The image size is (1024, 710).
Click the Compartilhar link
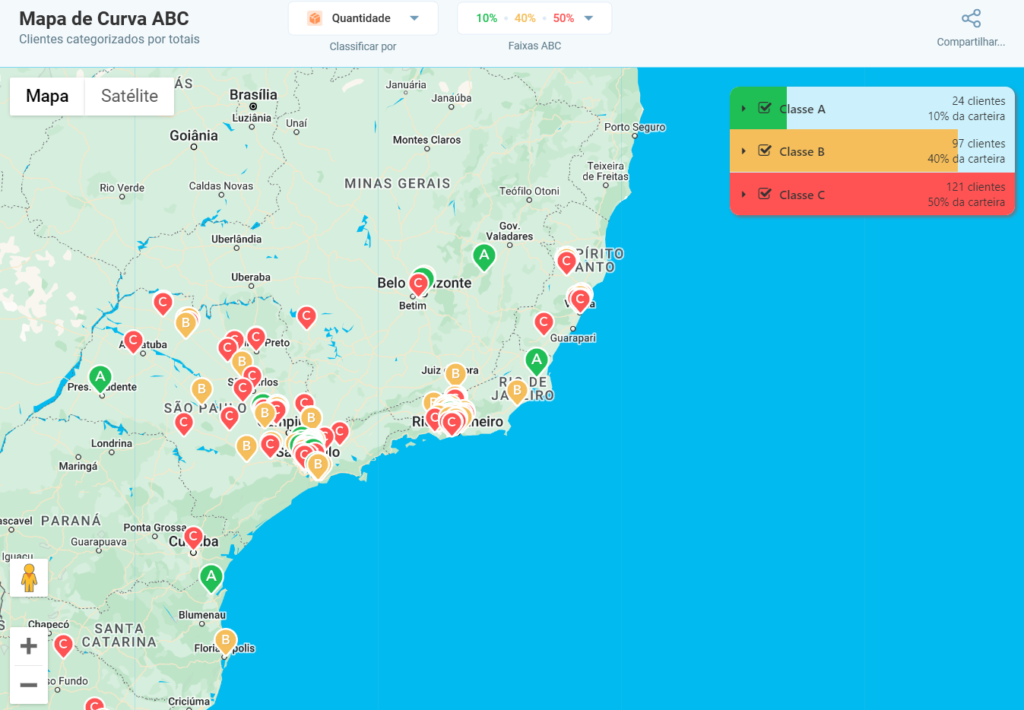(969, 41)
